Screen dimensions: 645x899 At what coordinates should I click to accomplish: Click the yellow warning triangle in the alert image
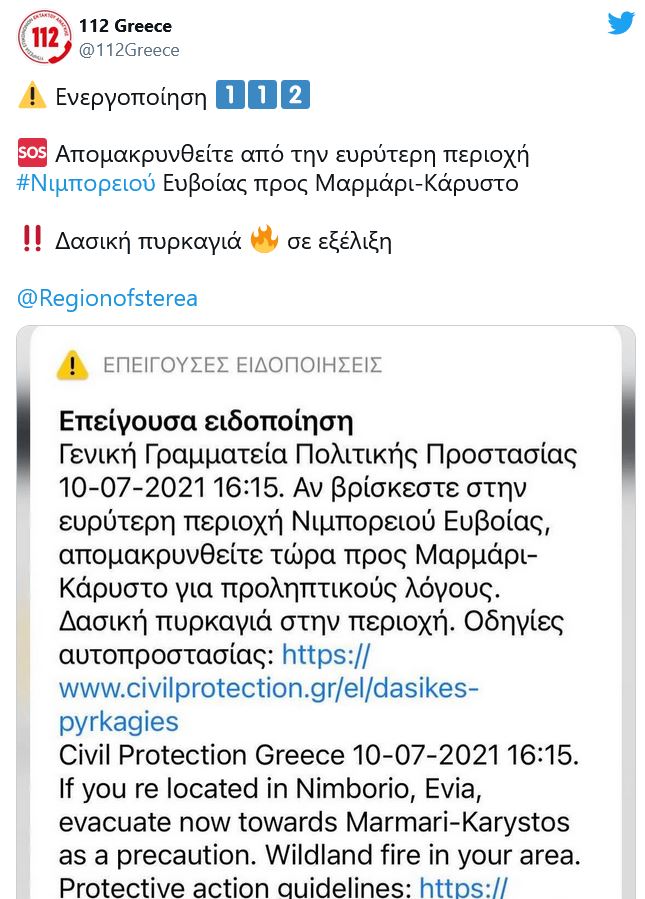tap(70, 366)
